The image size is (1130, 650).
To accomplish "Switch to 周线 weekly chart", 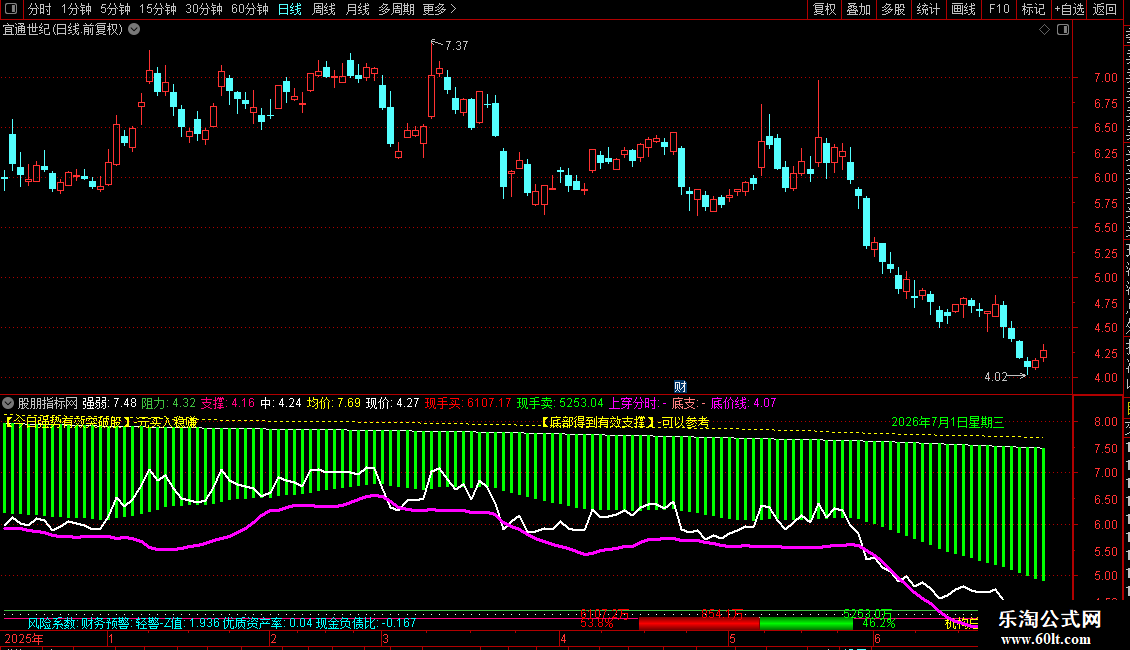I will point(324,9).
